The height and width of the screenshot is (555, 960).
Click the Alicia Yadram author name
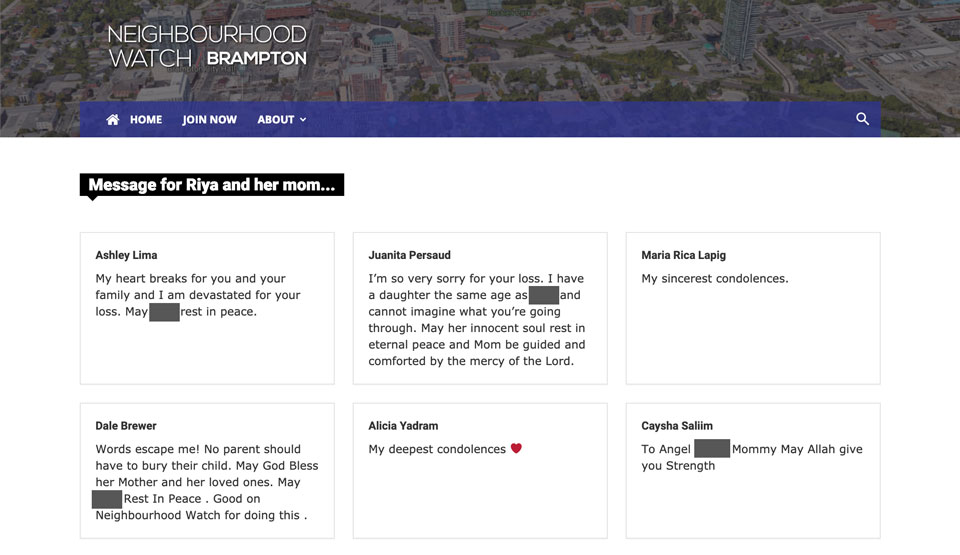[403, 425]
